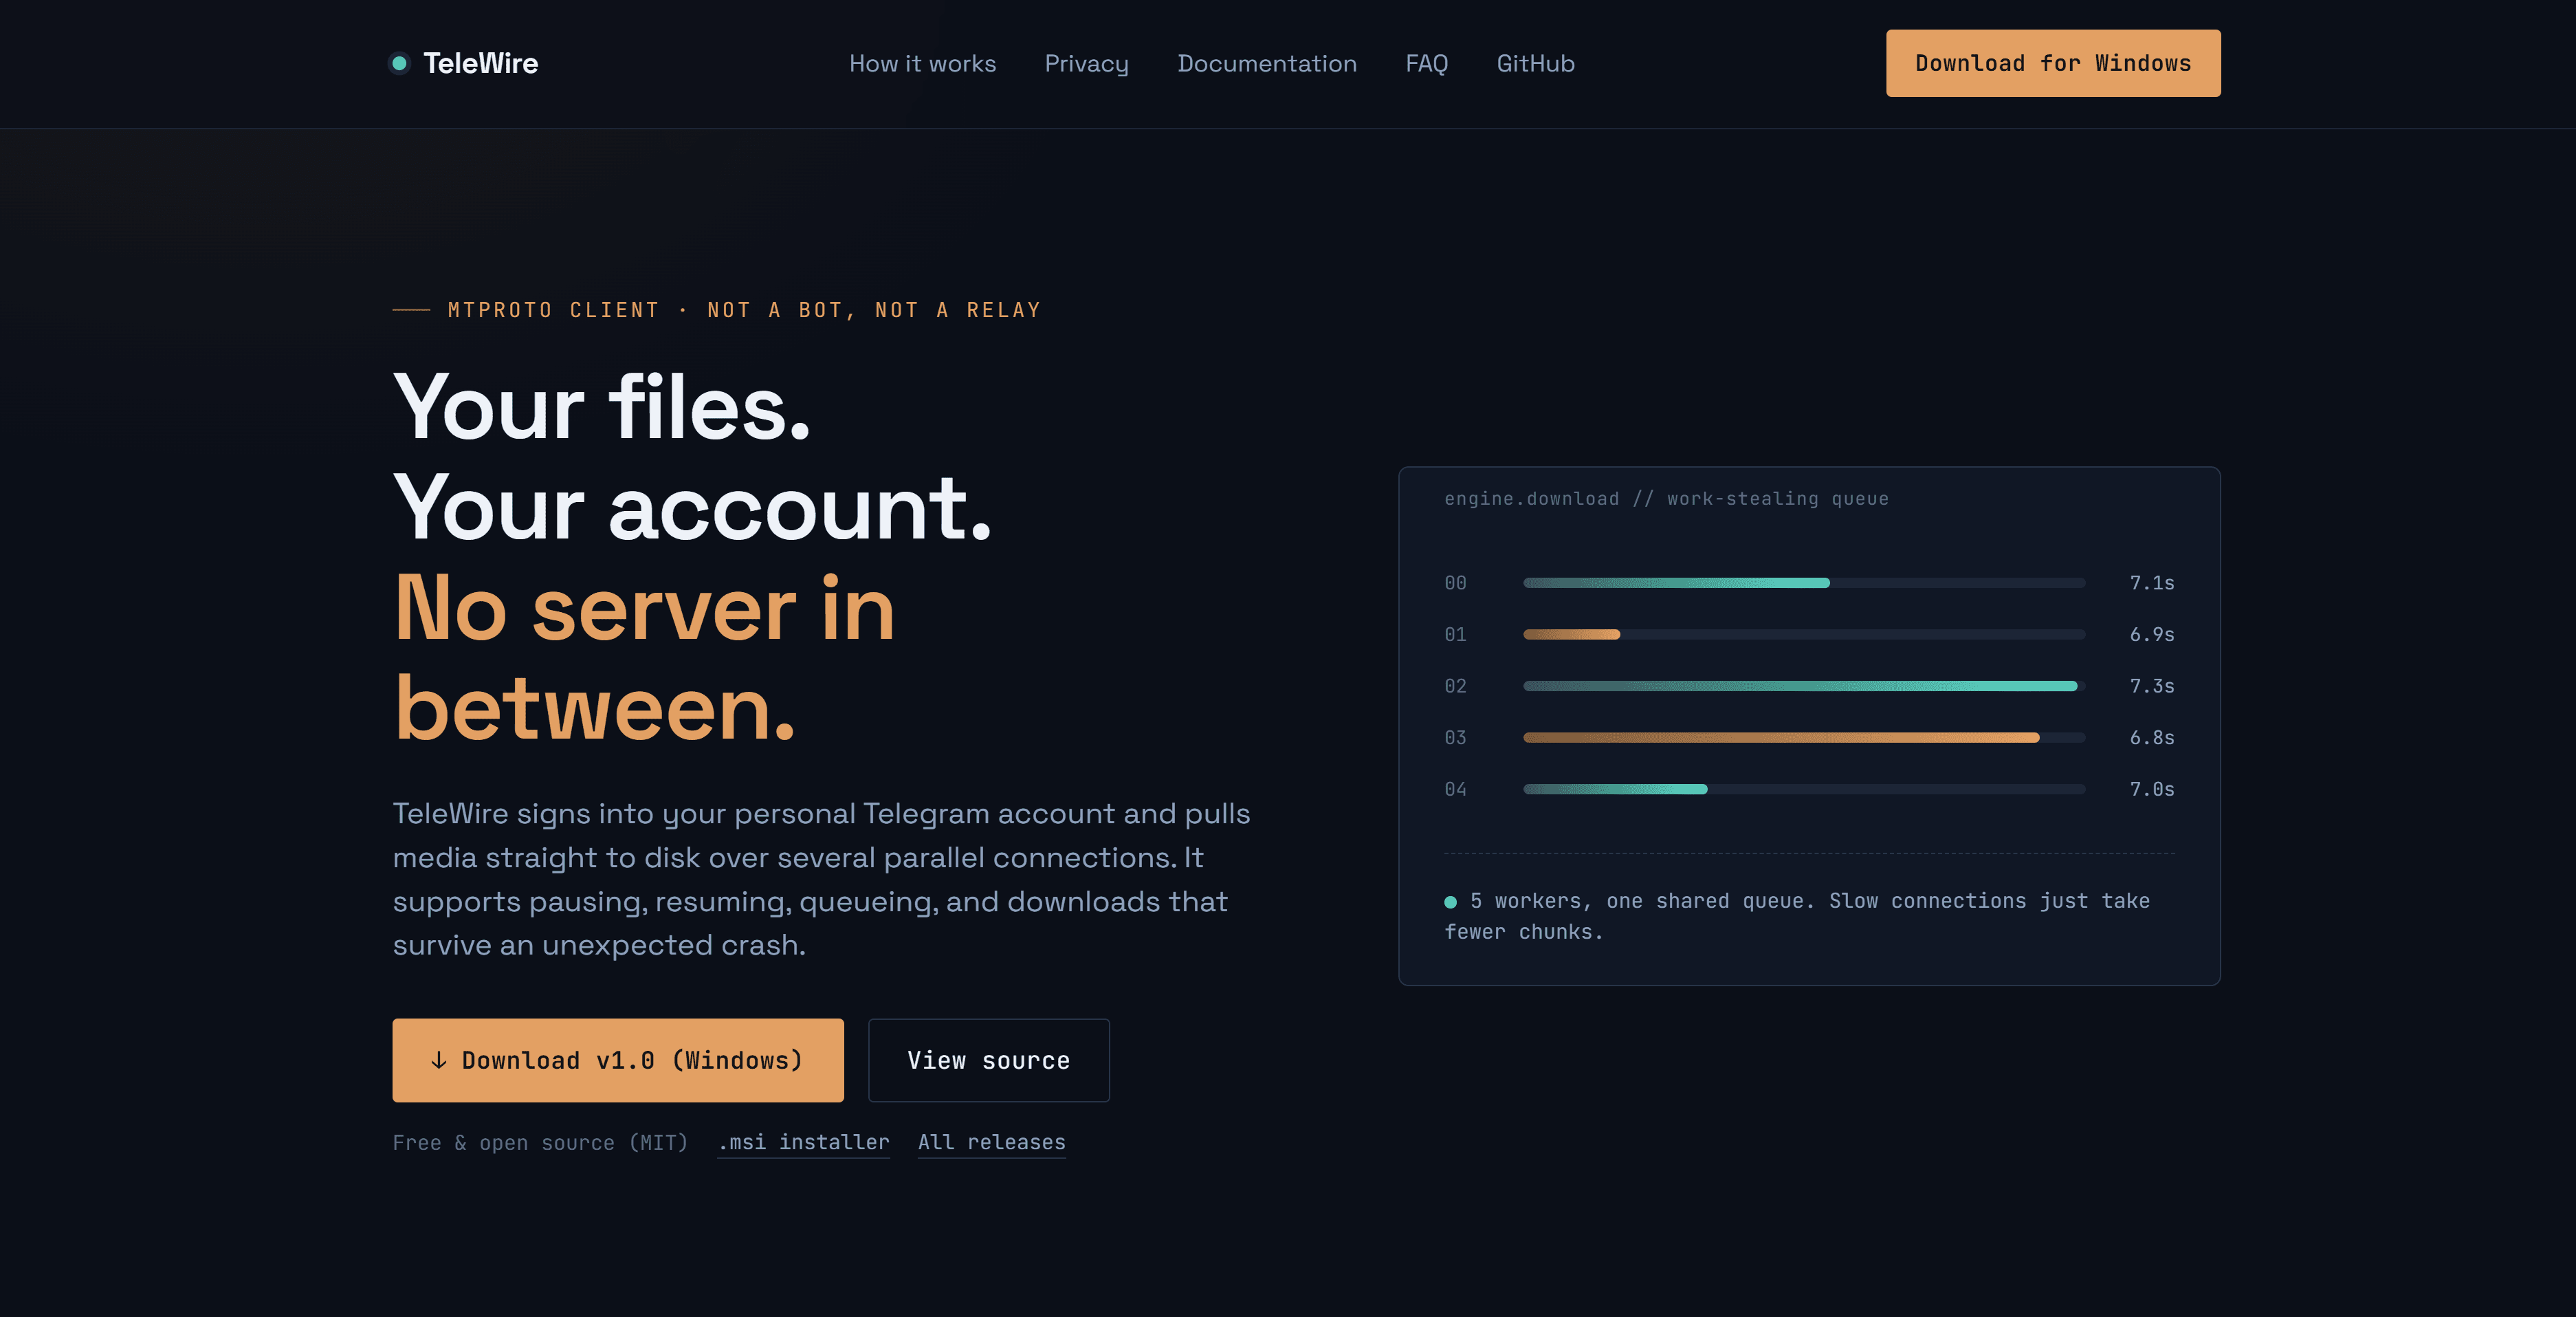Click the down arrow icon on Download v1.0
The image size is (2576, 1317).
438,1060
